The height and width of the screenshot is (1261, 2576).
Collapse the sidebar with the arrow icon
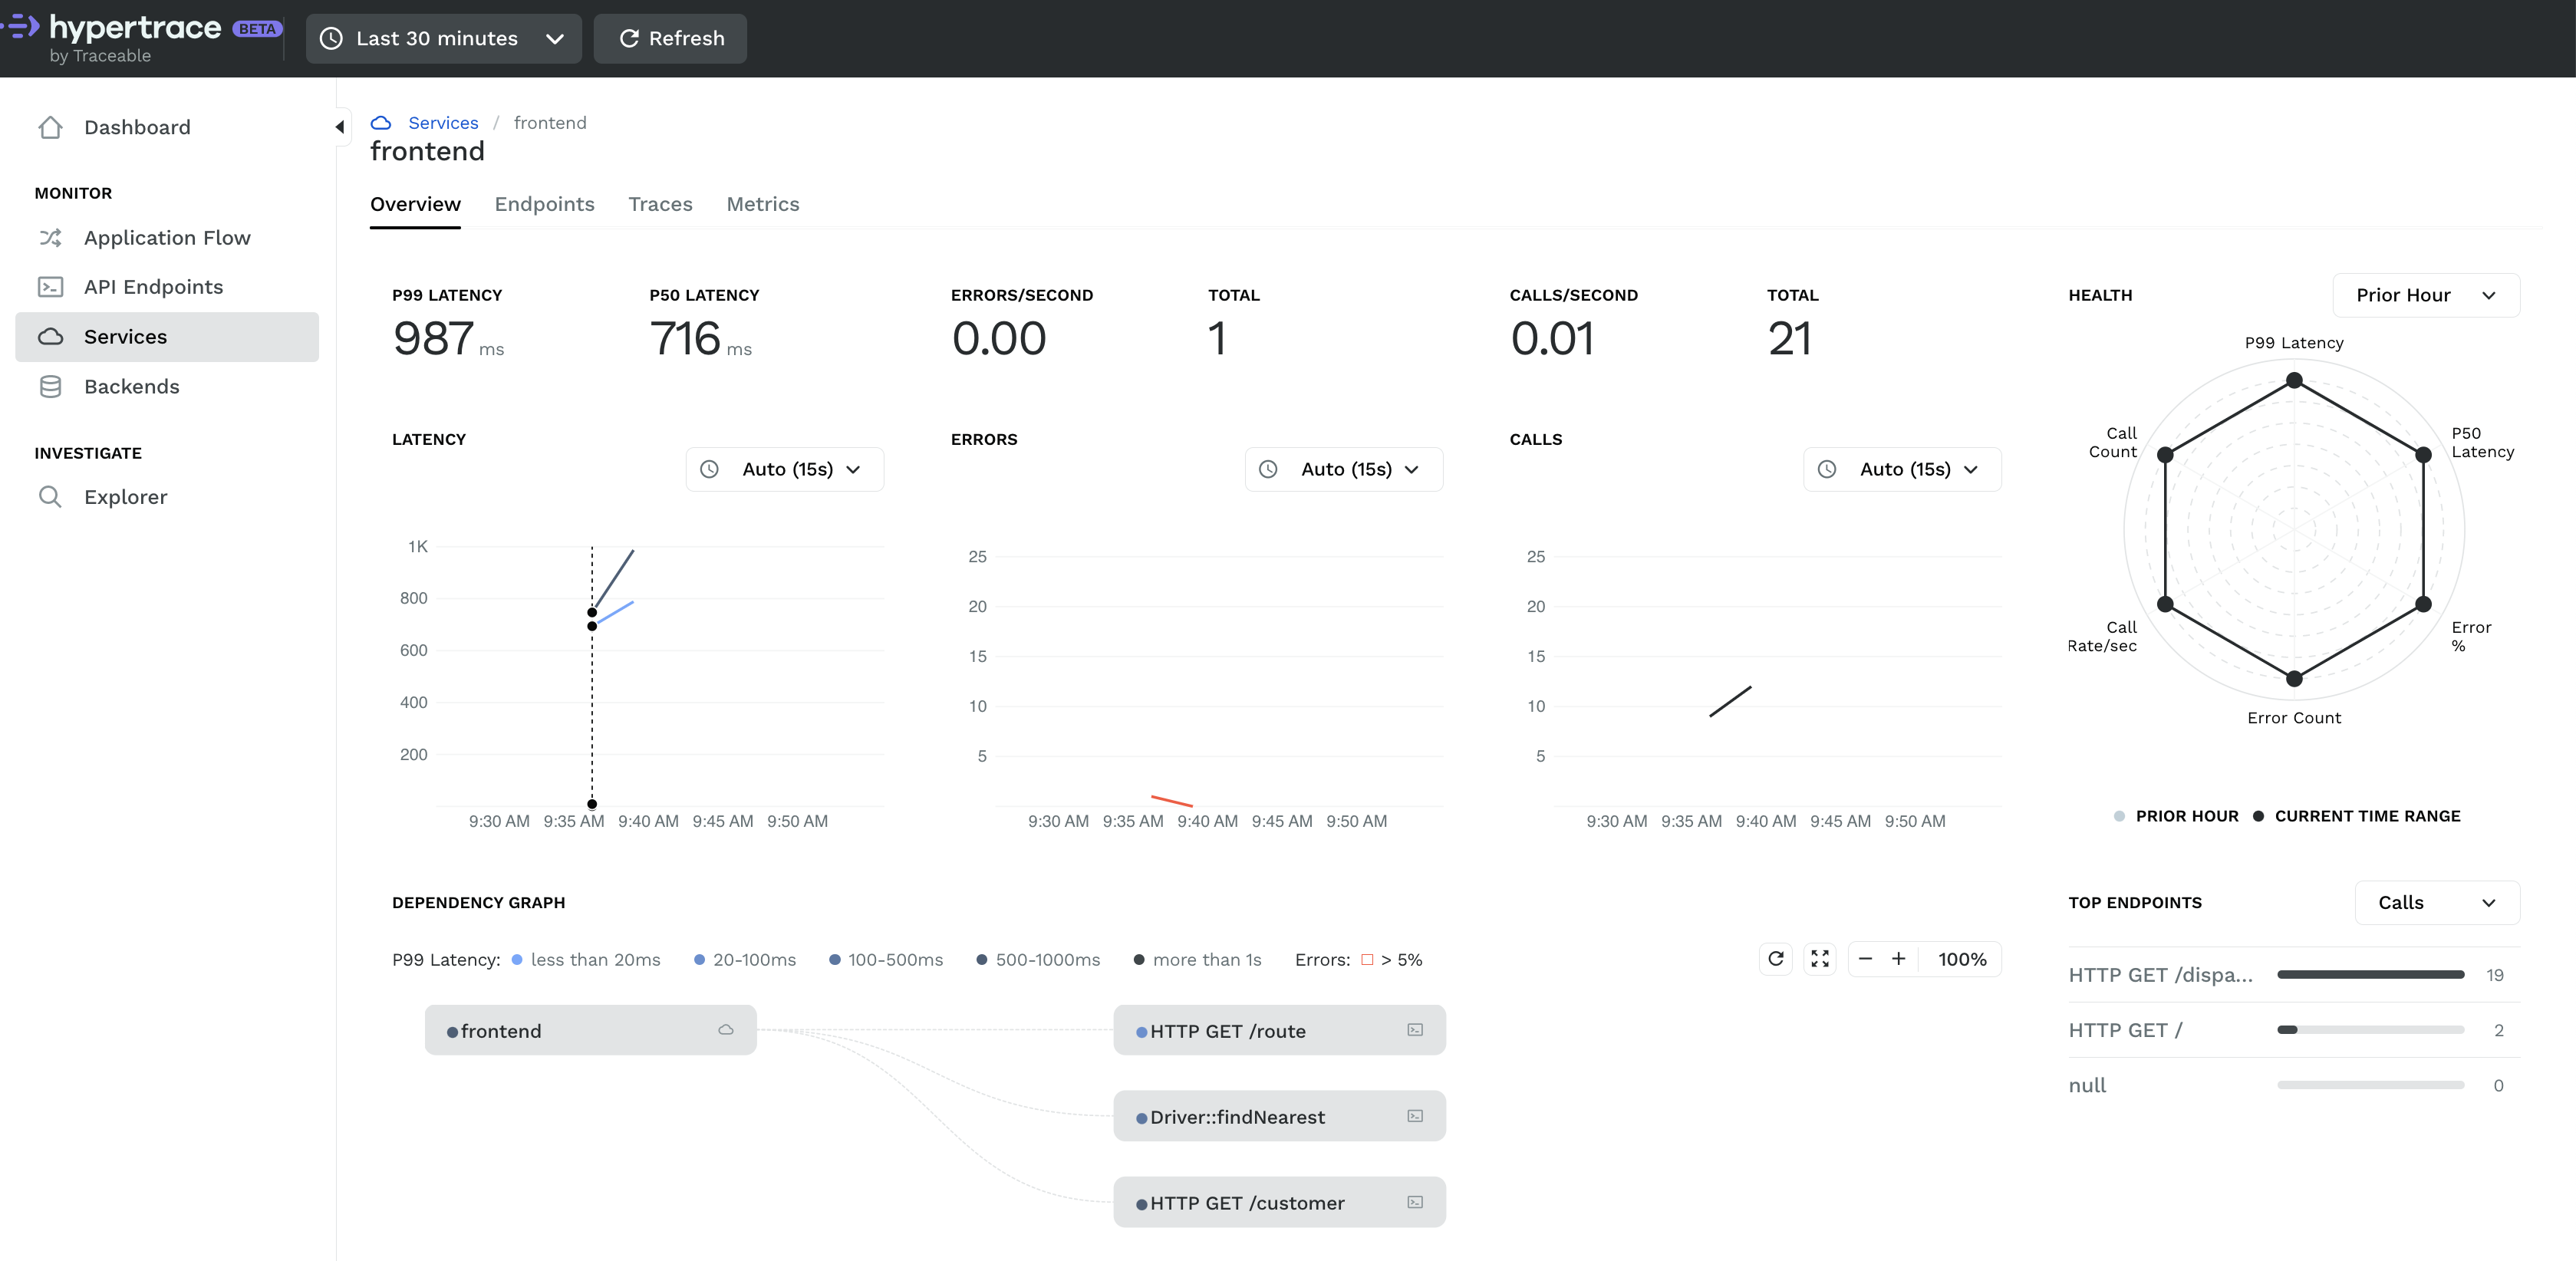pyautogui.click(x=340, y=127)
